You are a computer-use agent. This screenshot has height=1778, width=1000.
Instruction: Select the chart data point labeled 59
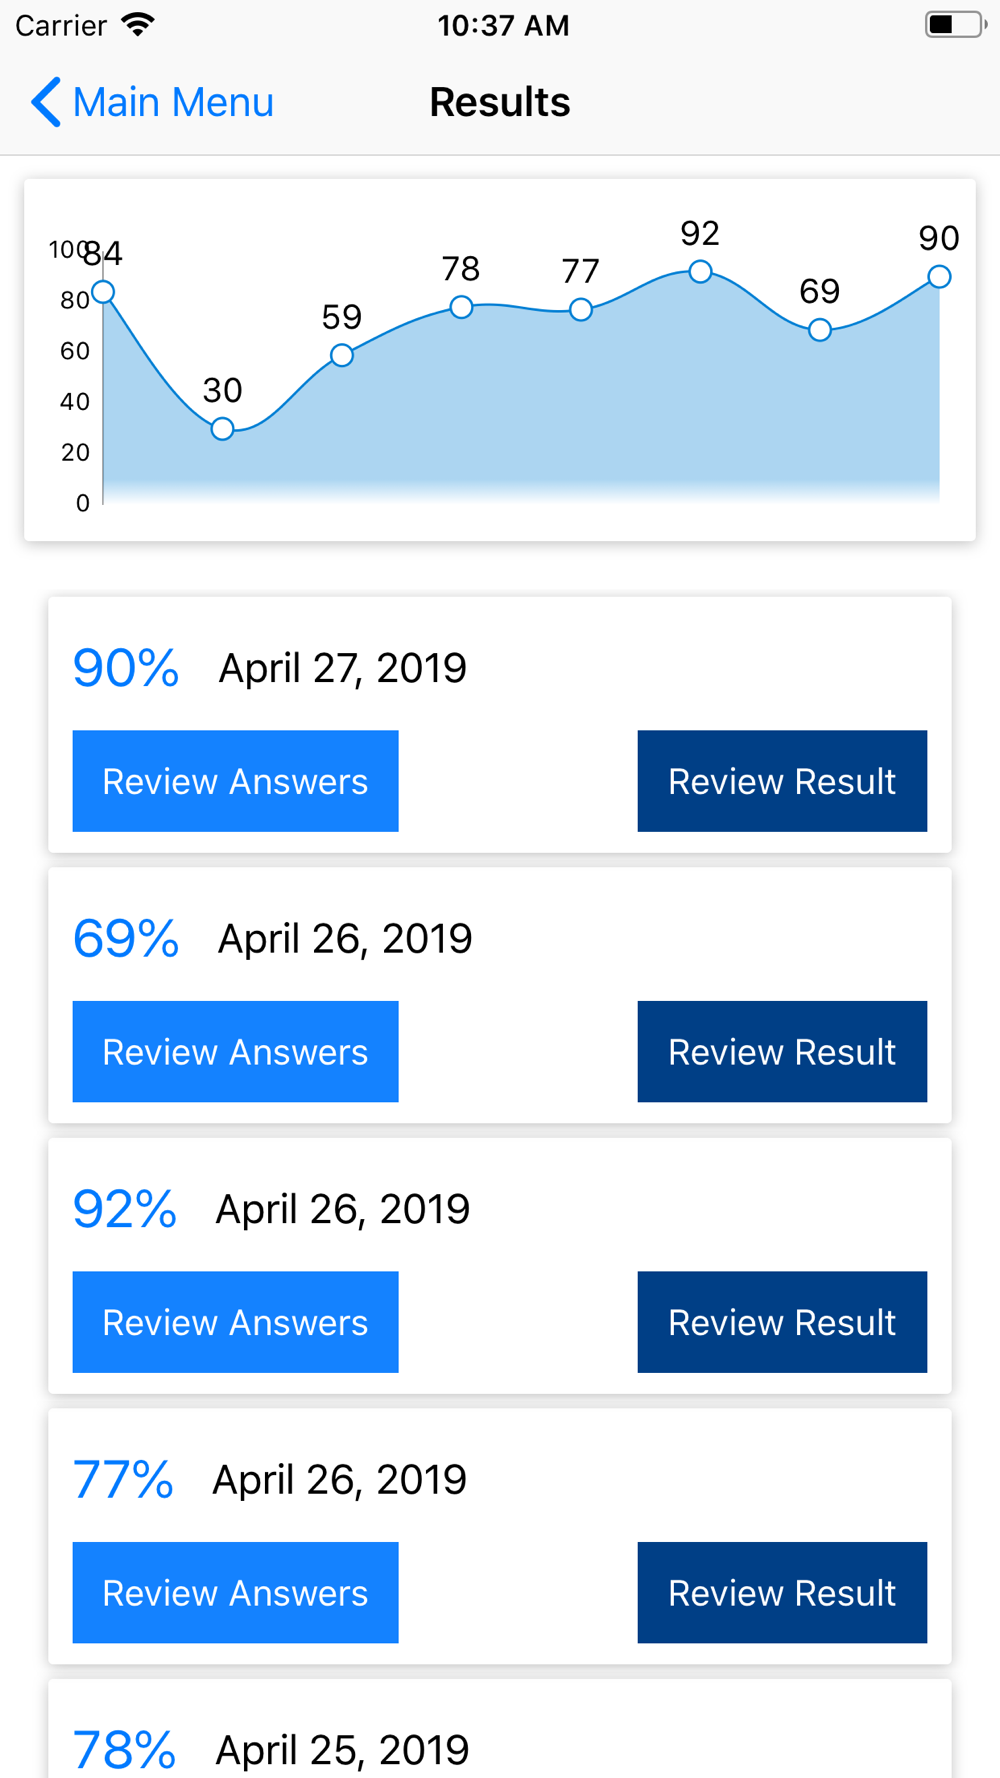coord(342,355)
